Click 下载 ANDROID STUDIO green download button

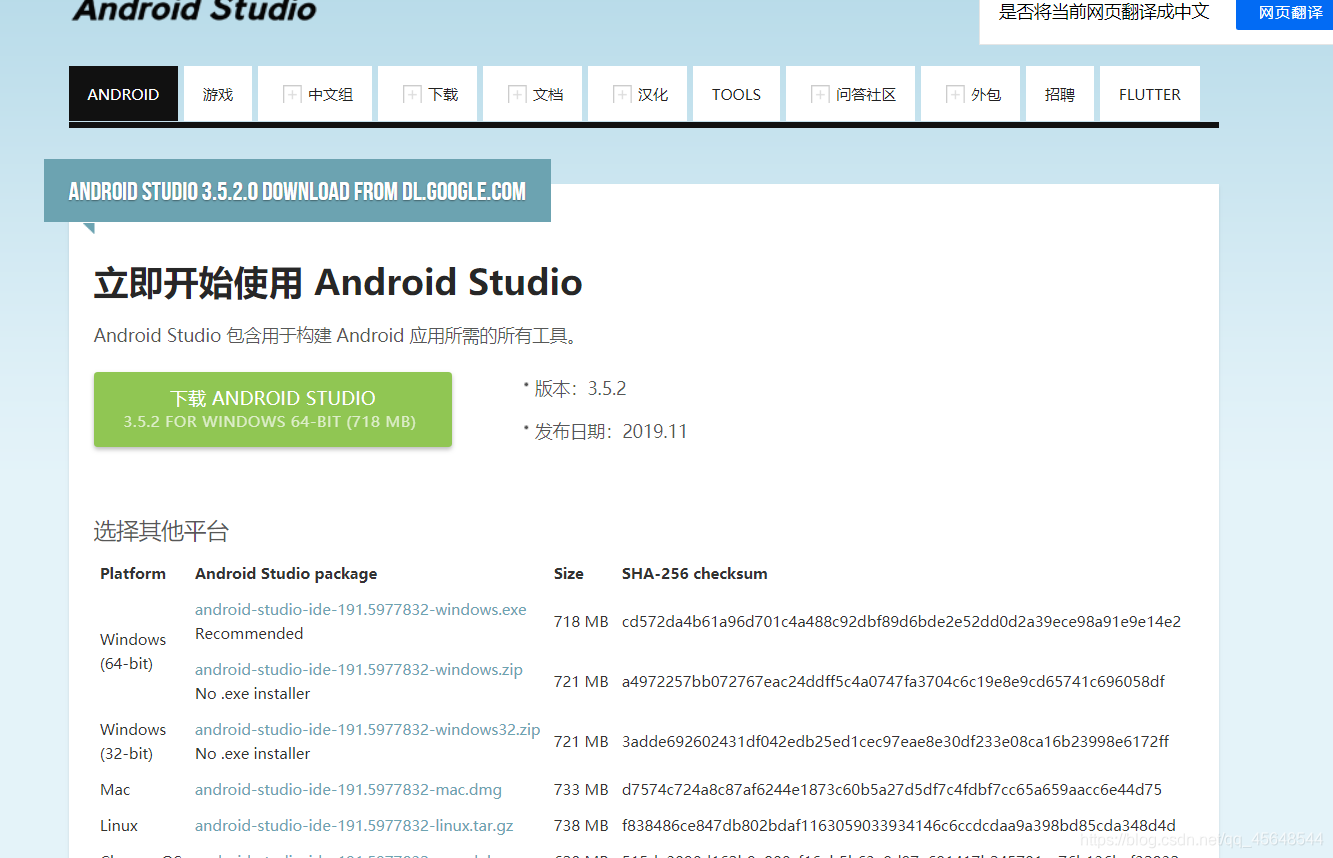(273, 409)
